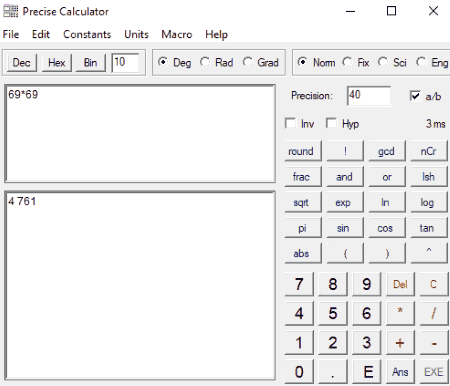The image size is (450, 386).
Task: Click the Del button
Action: (400, 284)
